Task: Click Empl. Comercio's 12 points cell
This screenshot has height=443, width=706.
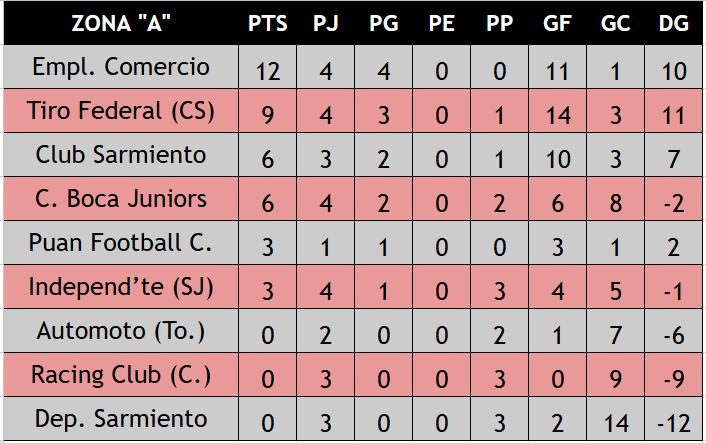Action: point(267,71)
